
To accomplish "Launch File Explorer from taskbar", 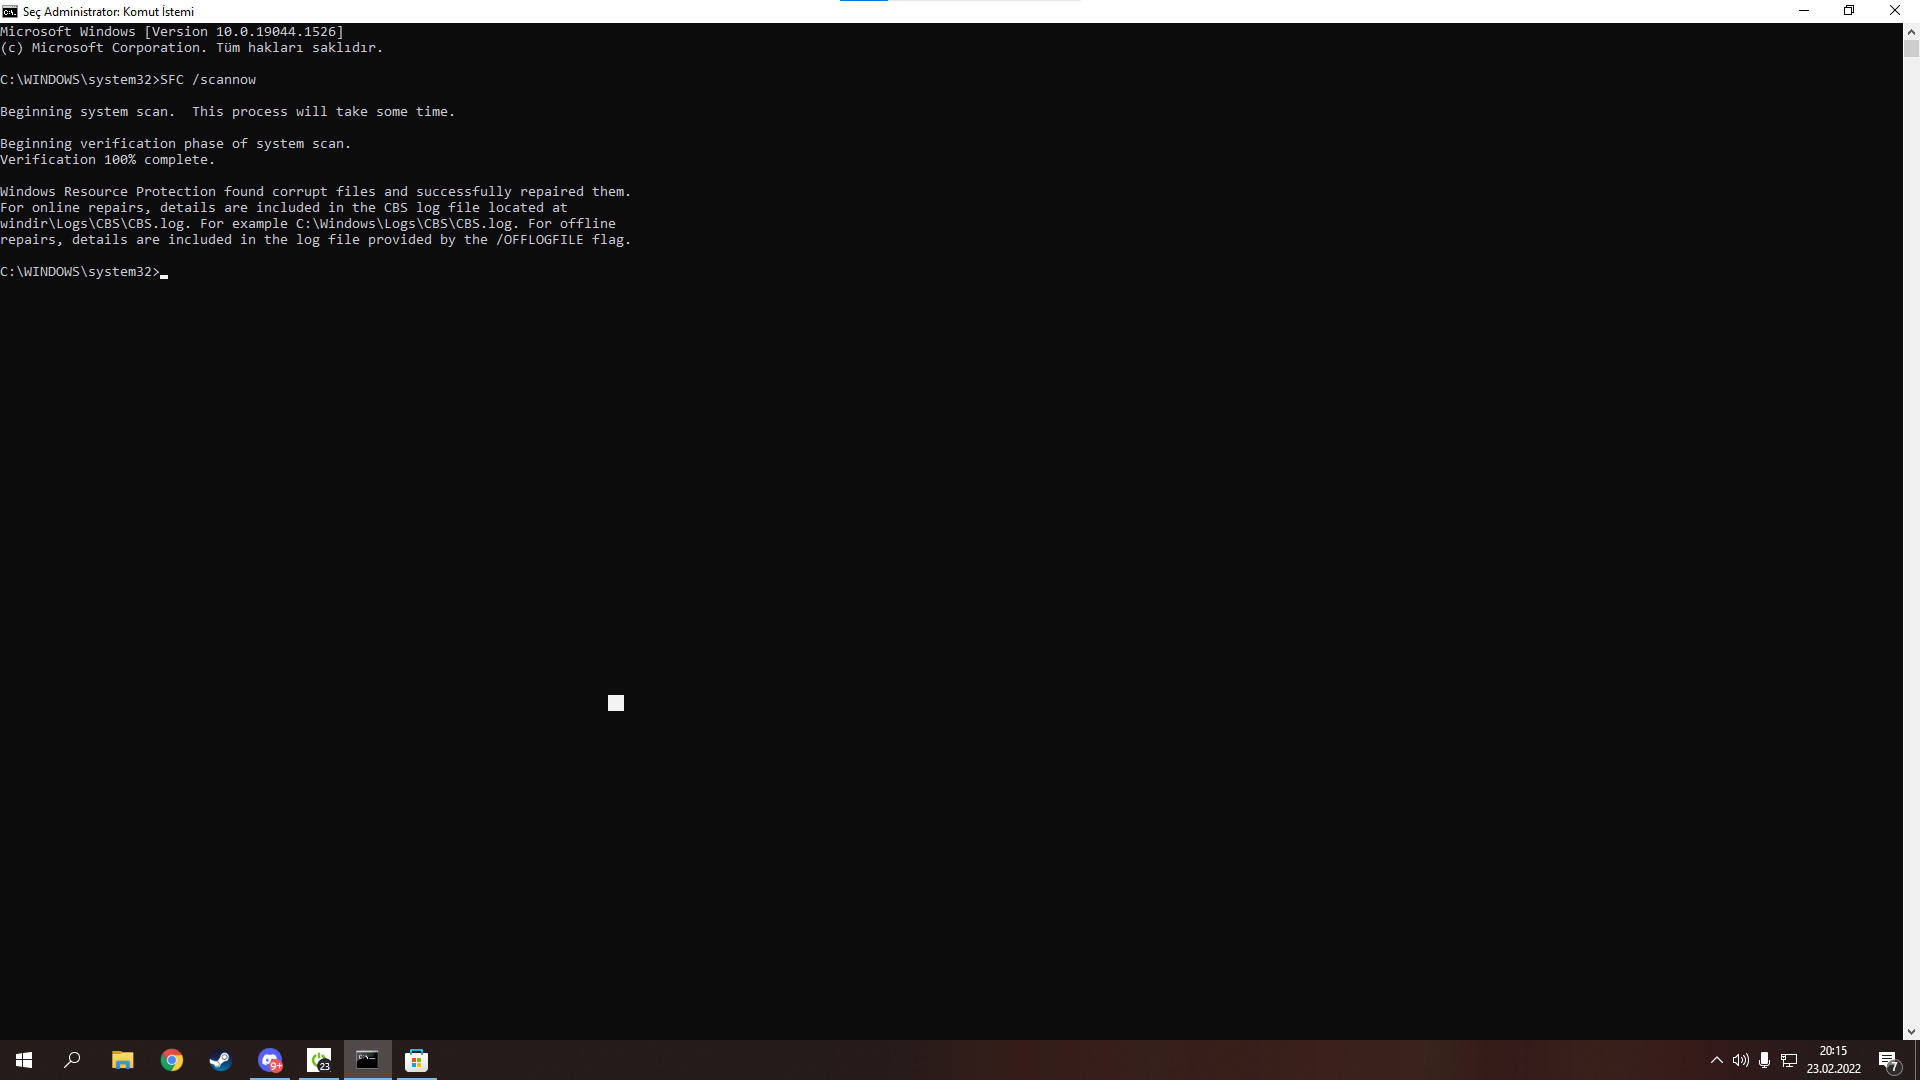I will pyautogui.click(x=122, y=1060).
